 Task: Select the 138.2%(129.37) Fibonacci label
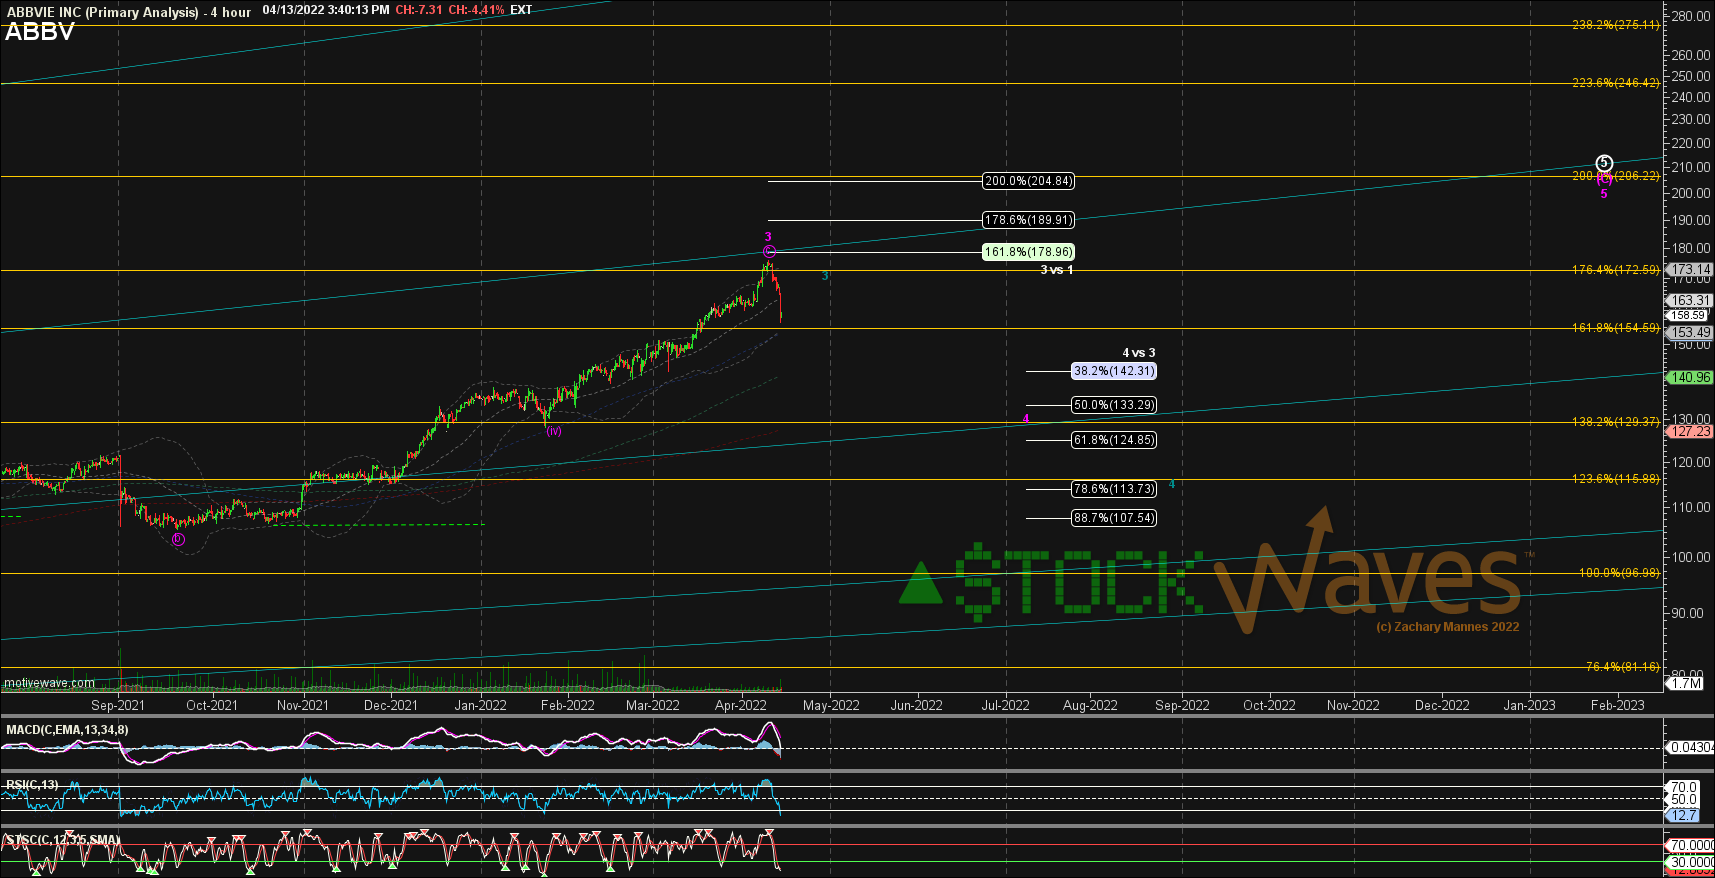coord(1615,422)
